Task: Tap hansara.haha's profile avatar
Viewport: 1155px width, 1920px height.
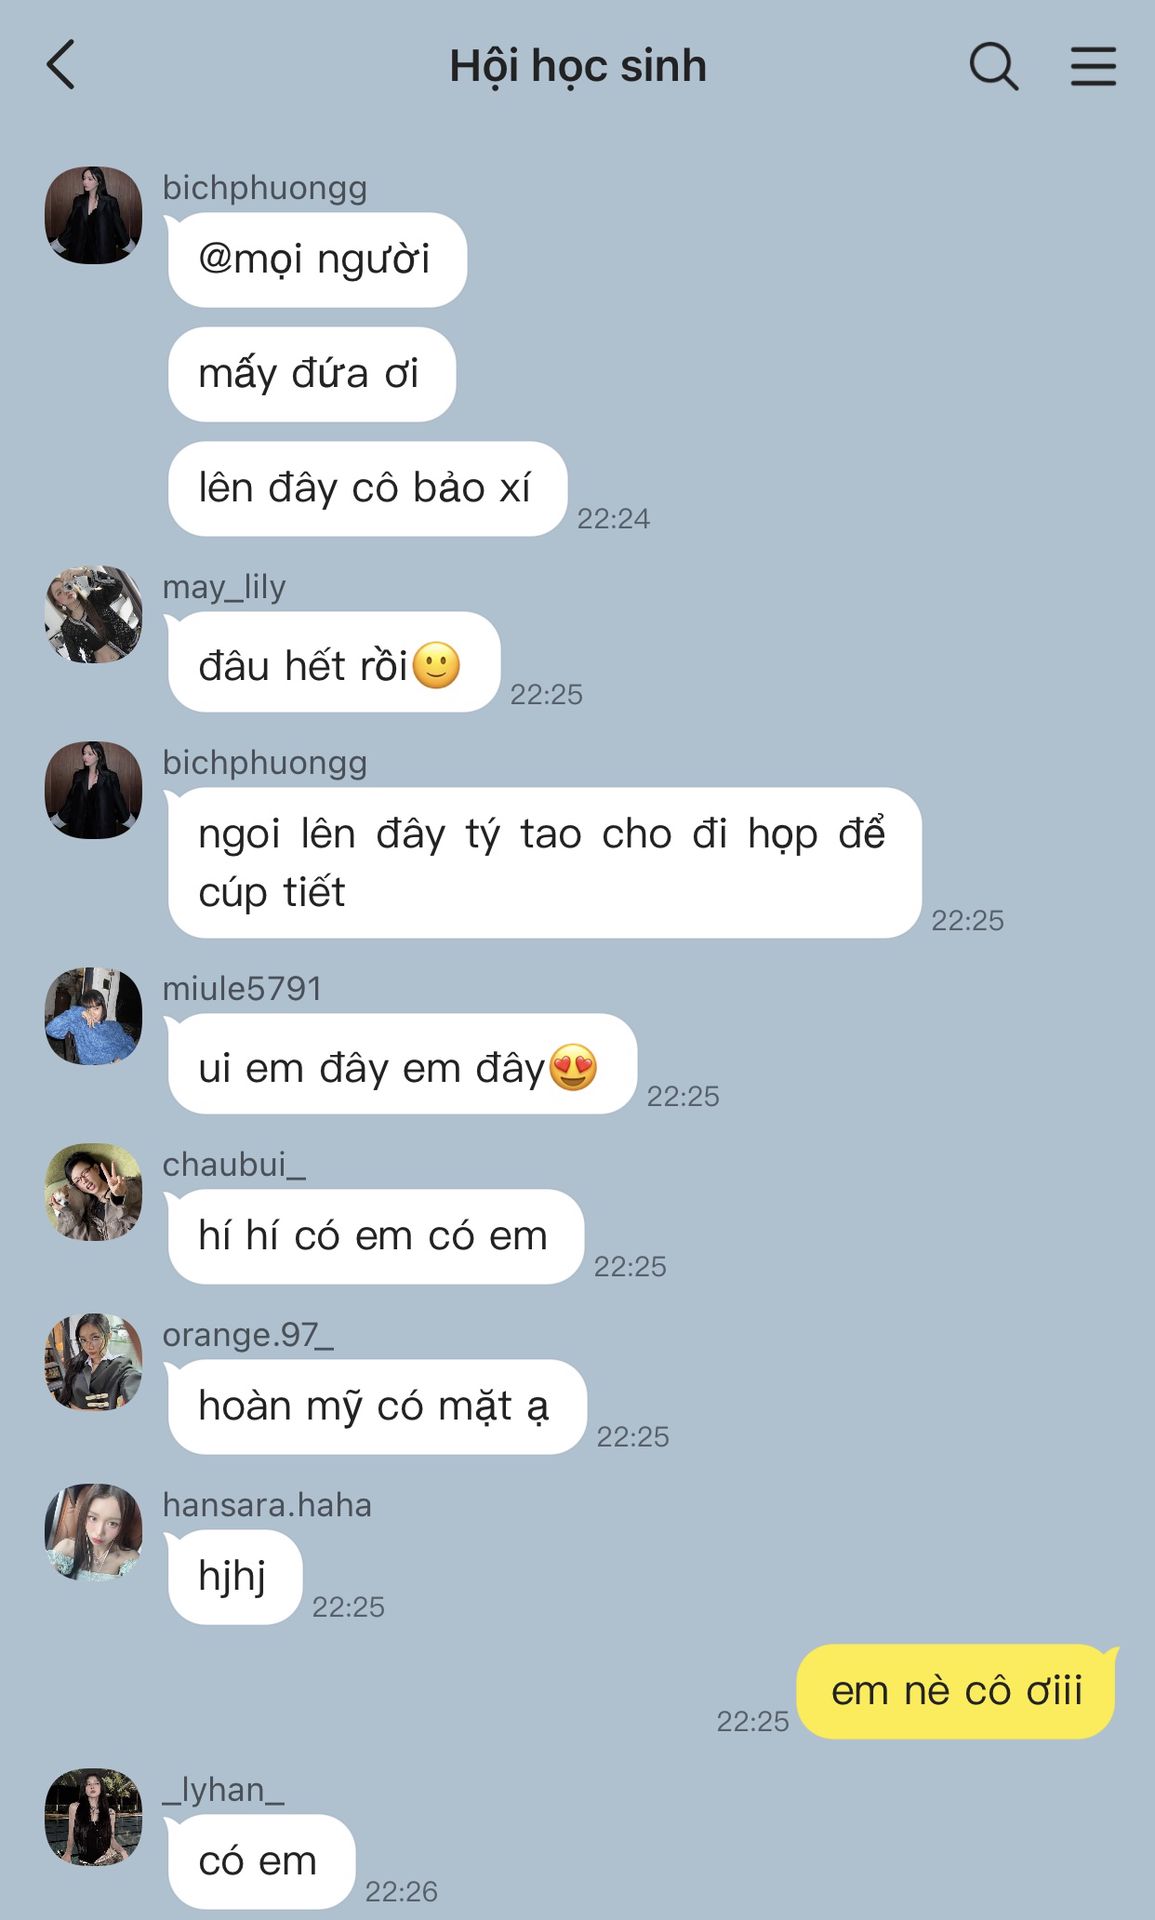Action: coord(93,1532)
